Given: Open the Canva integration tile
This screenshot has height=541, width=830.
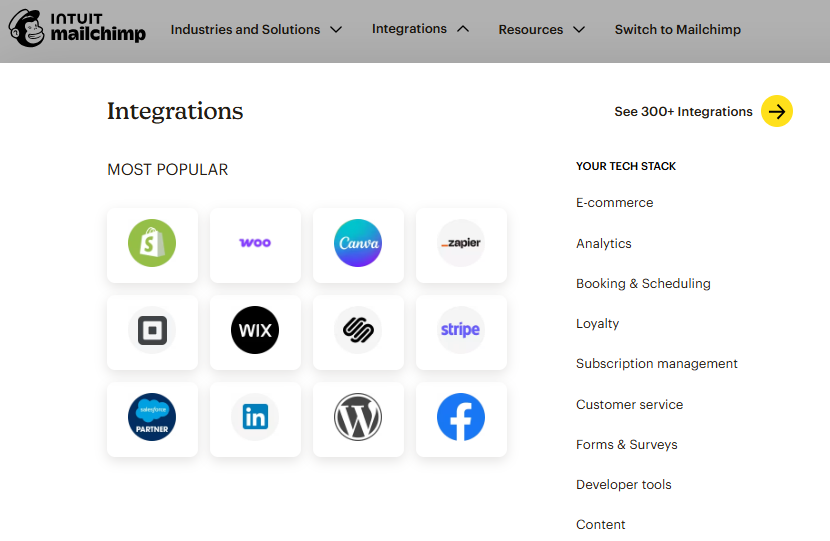Looking at the screenshot, I should tap(358, 245).
